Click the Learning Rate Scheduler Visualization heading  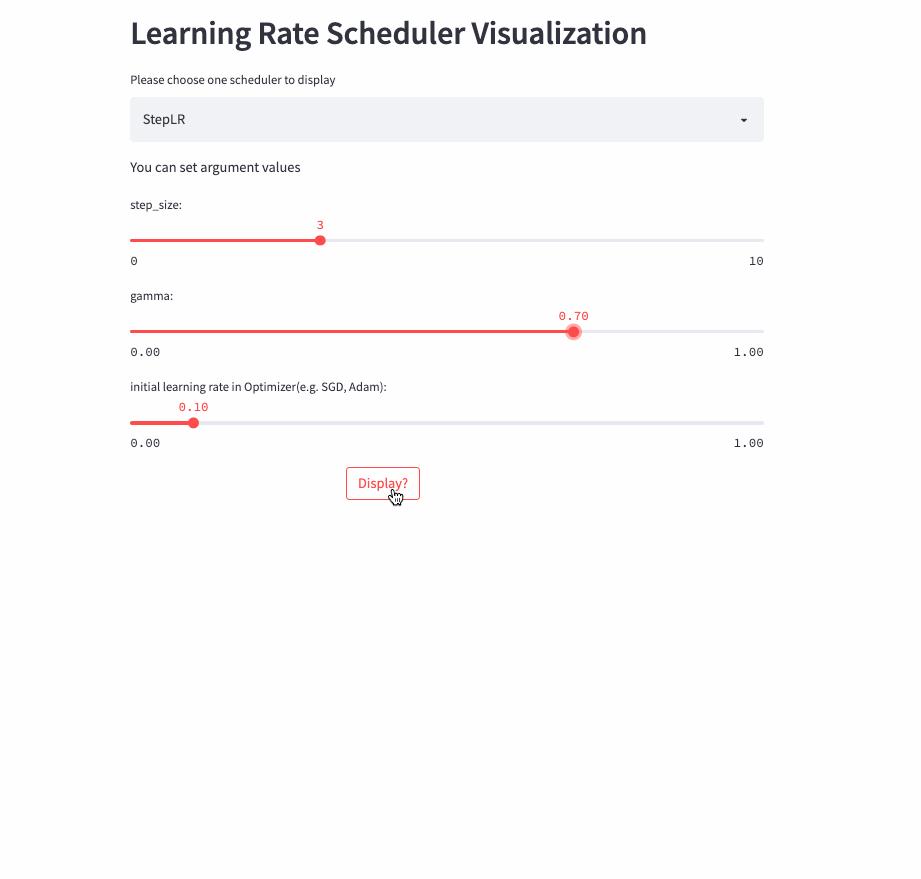(x=388, y=34)
